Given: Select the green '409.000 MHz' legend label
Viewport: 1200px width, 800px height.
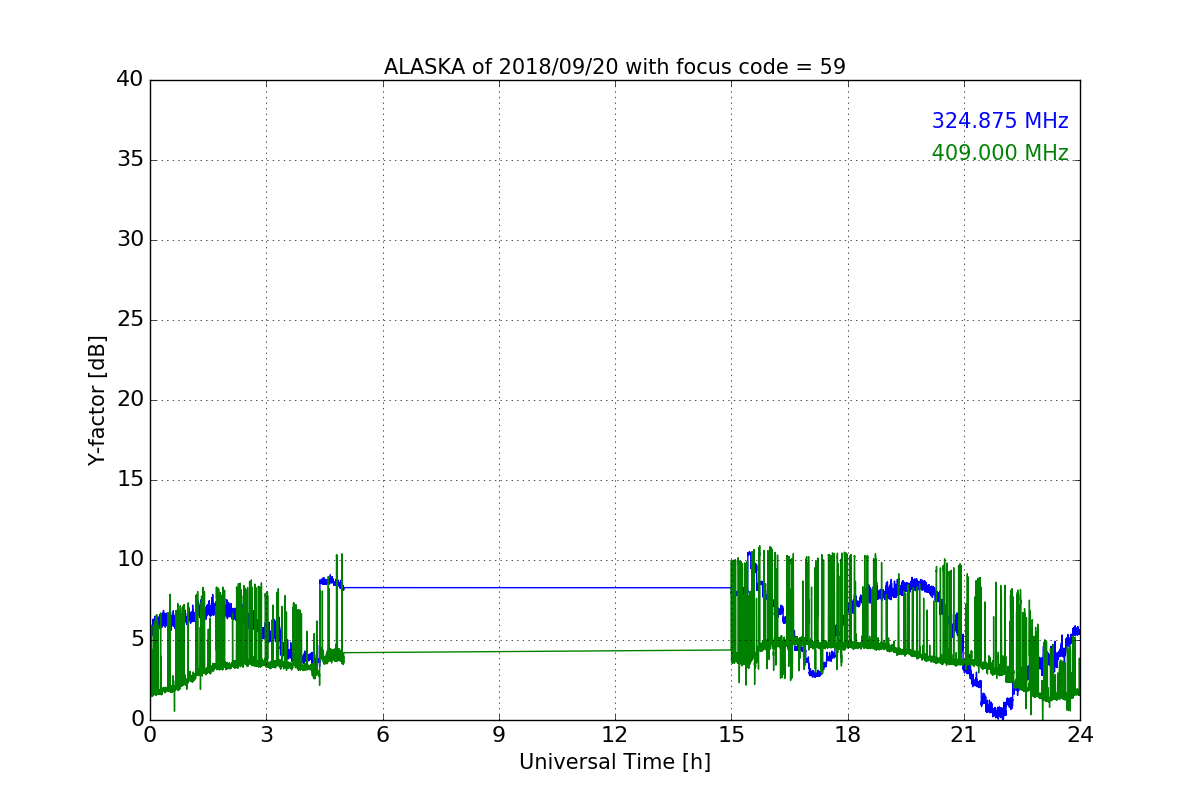Looking at the screenshot, I should [x=1000, y=153].
